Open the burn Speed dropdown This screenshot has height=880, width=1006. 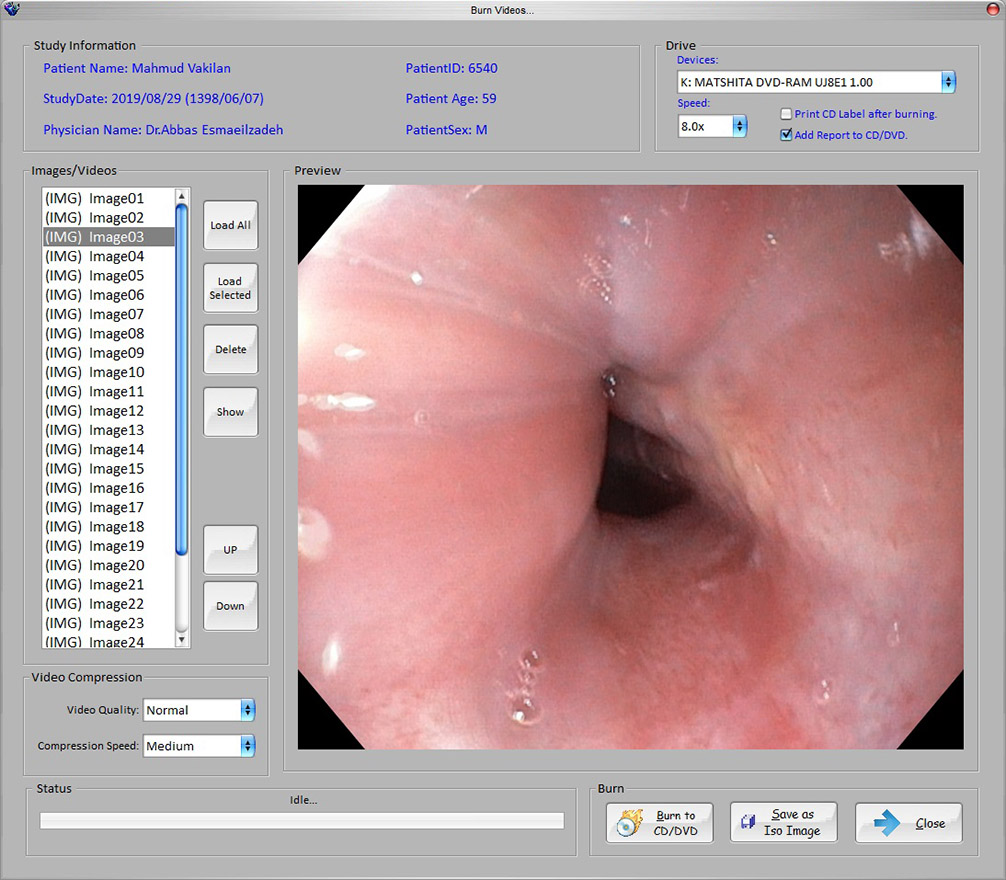click(740, 126)
